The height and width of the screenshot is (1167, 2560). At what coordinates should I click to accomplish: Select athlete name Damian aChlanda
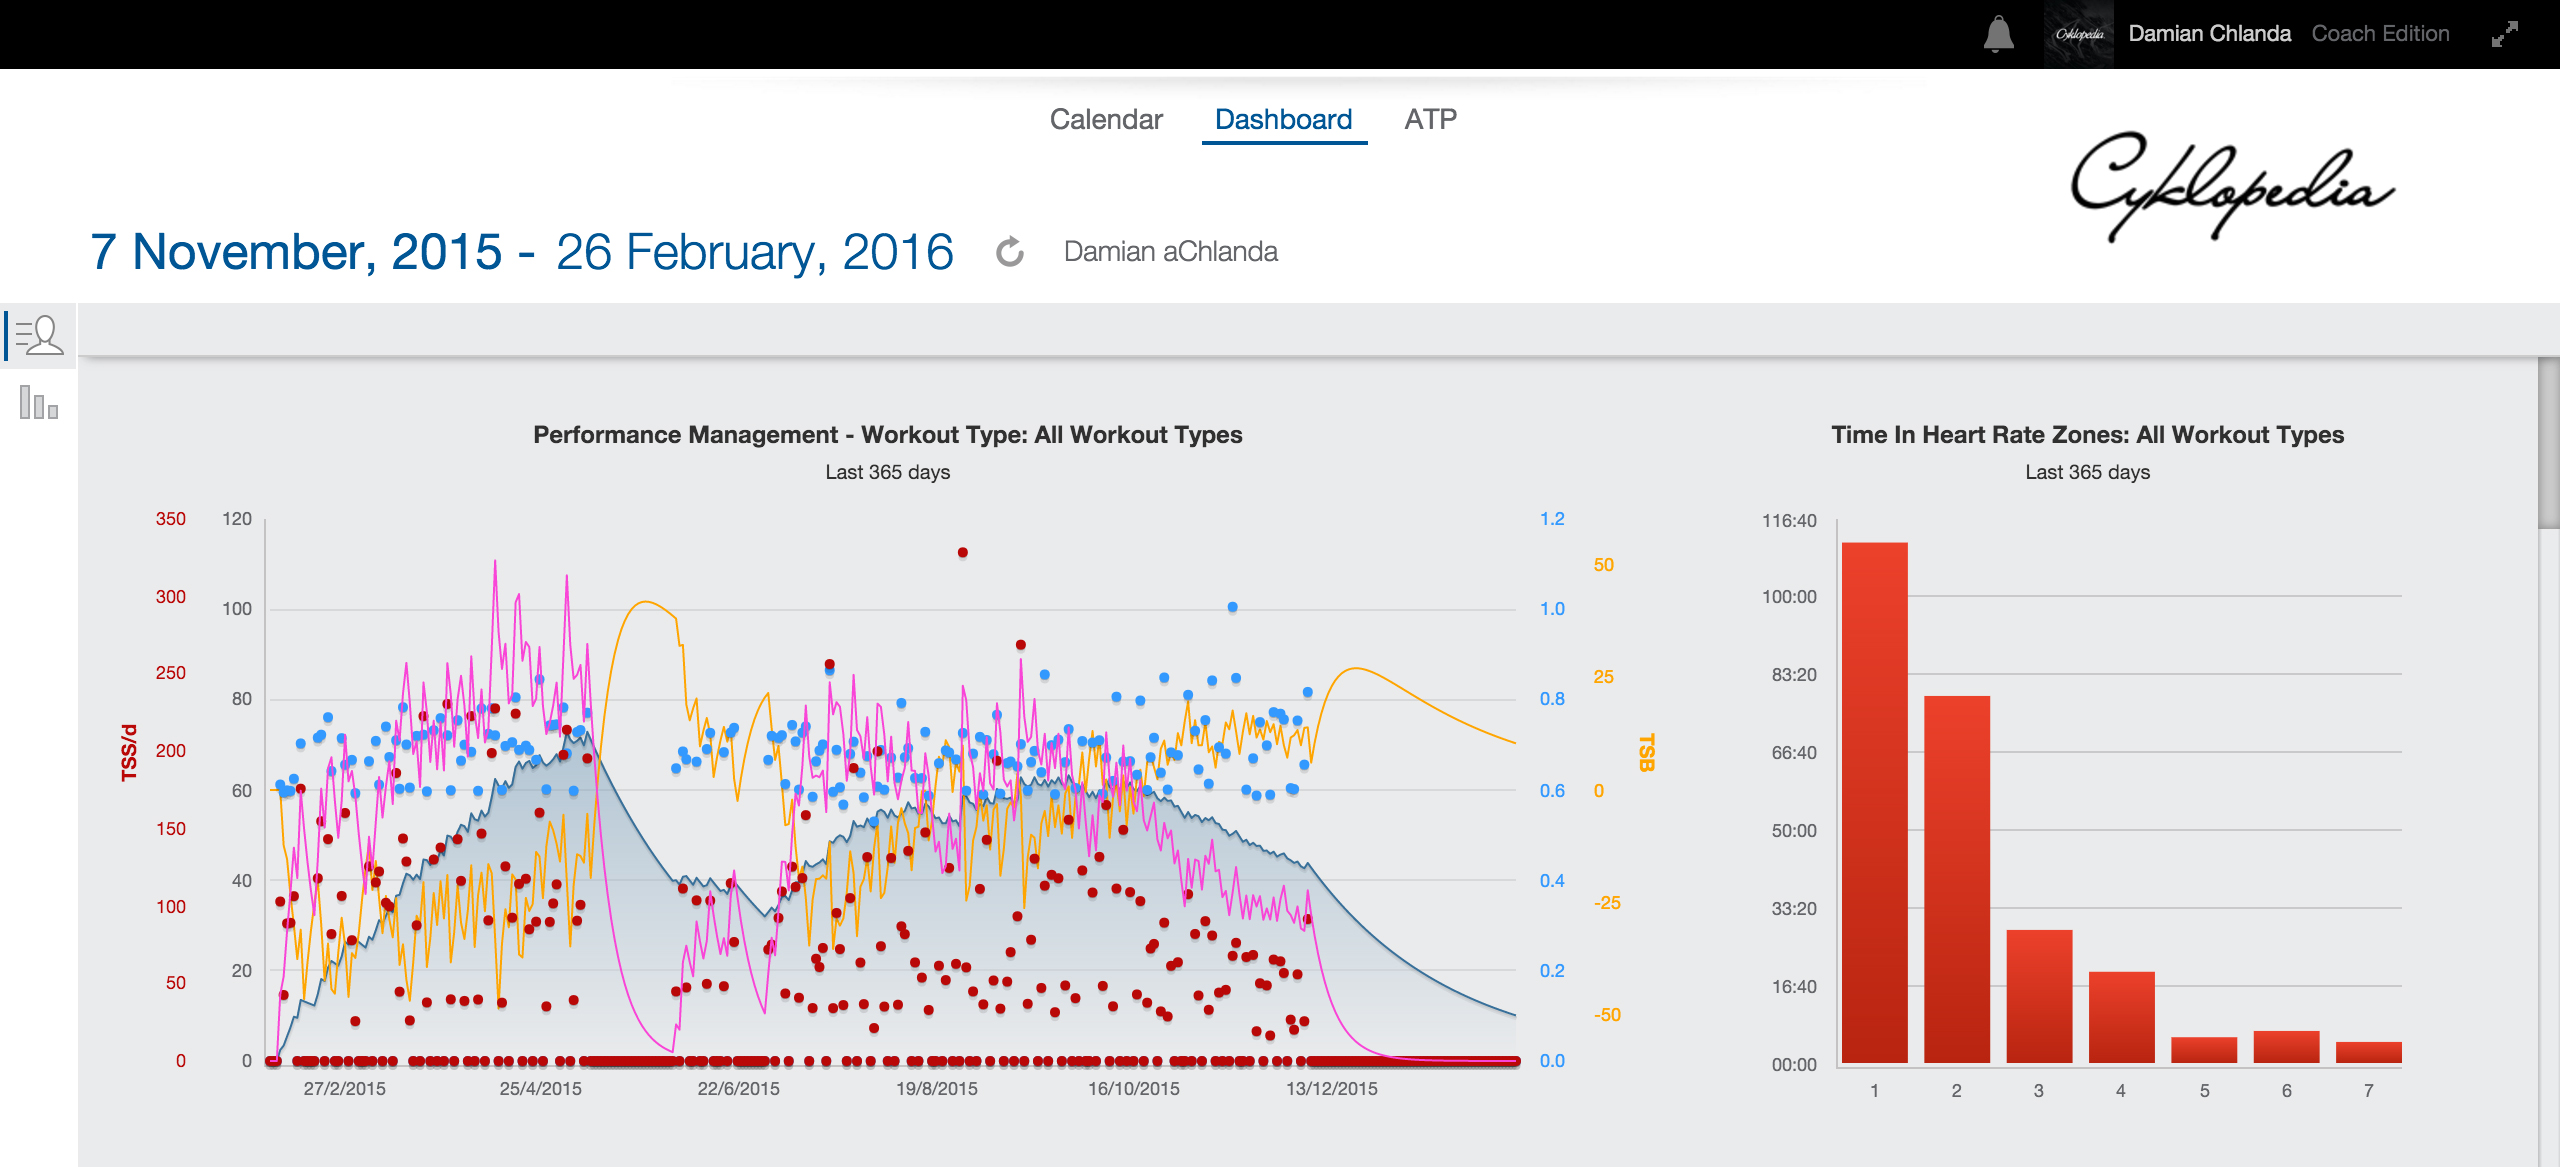pyautogui.click(x=1170, y=252)
